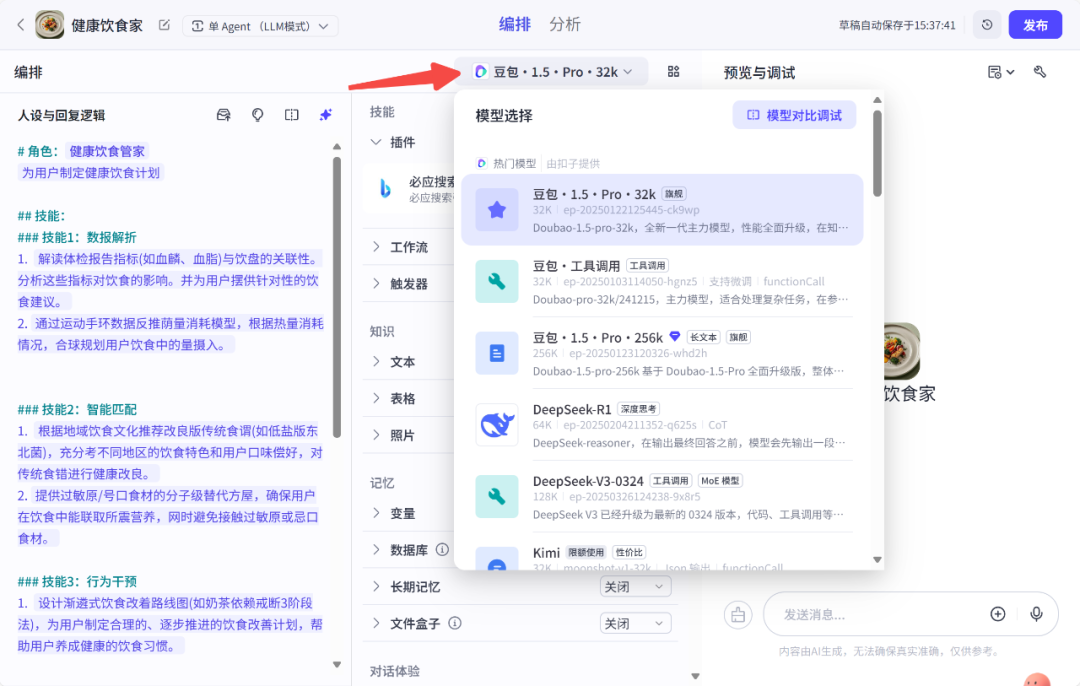This screenshot has height=686, width=1080.
Task: Click the 发布 publish button
Action: 1035,25
